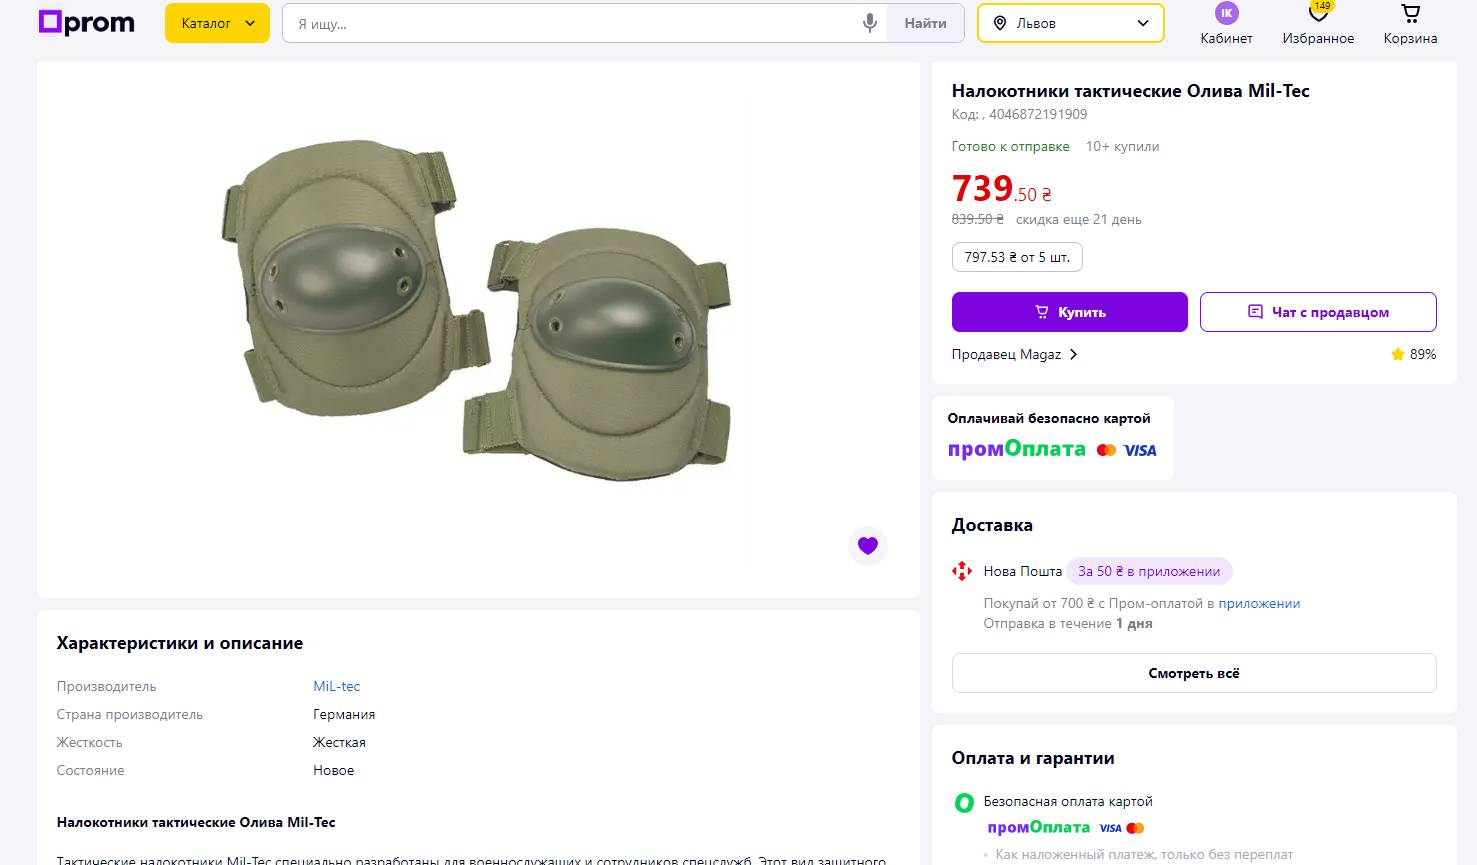Click the Характеристики и описание heading
The image size is (1477, 865).
(180, 643)
